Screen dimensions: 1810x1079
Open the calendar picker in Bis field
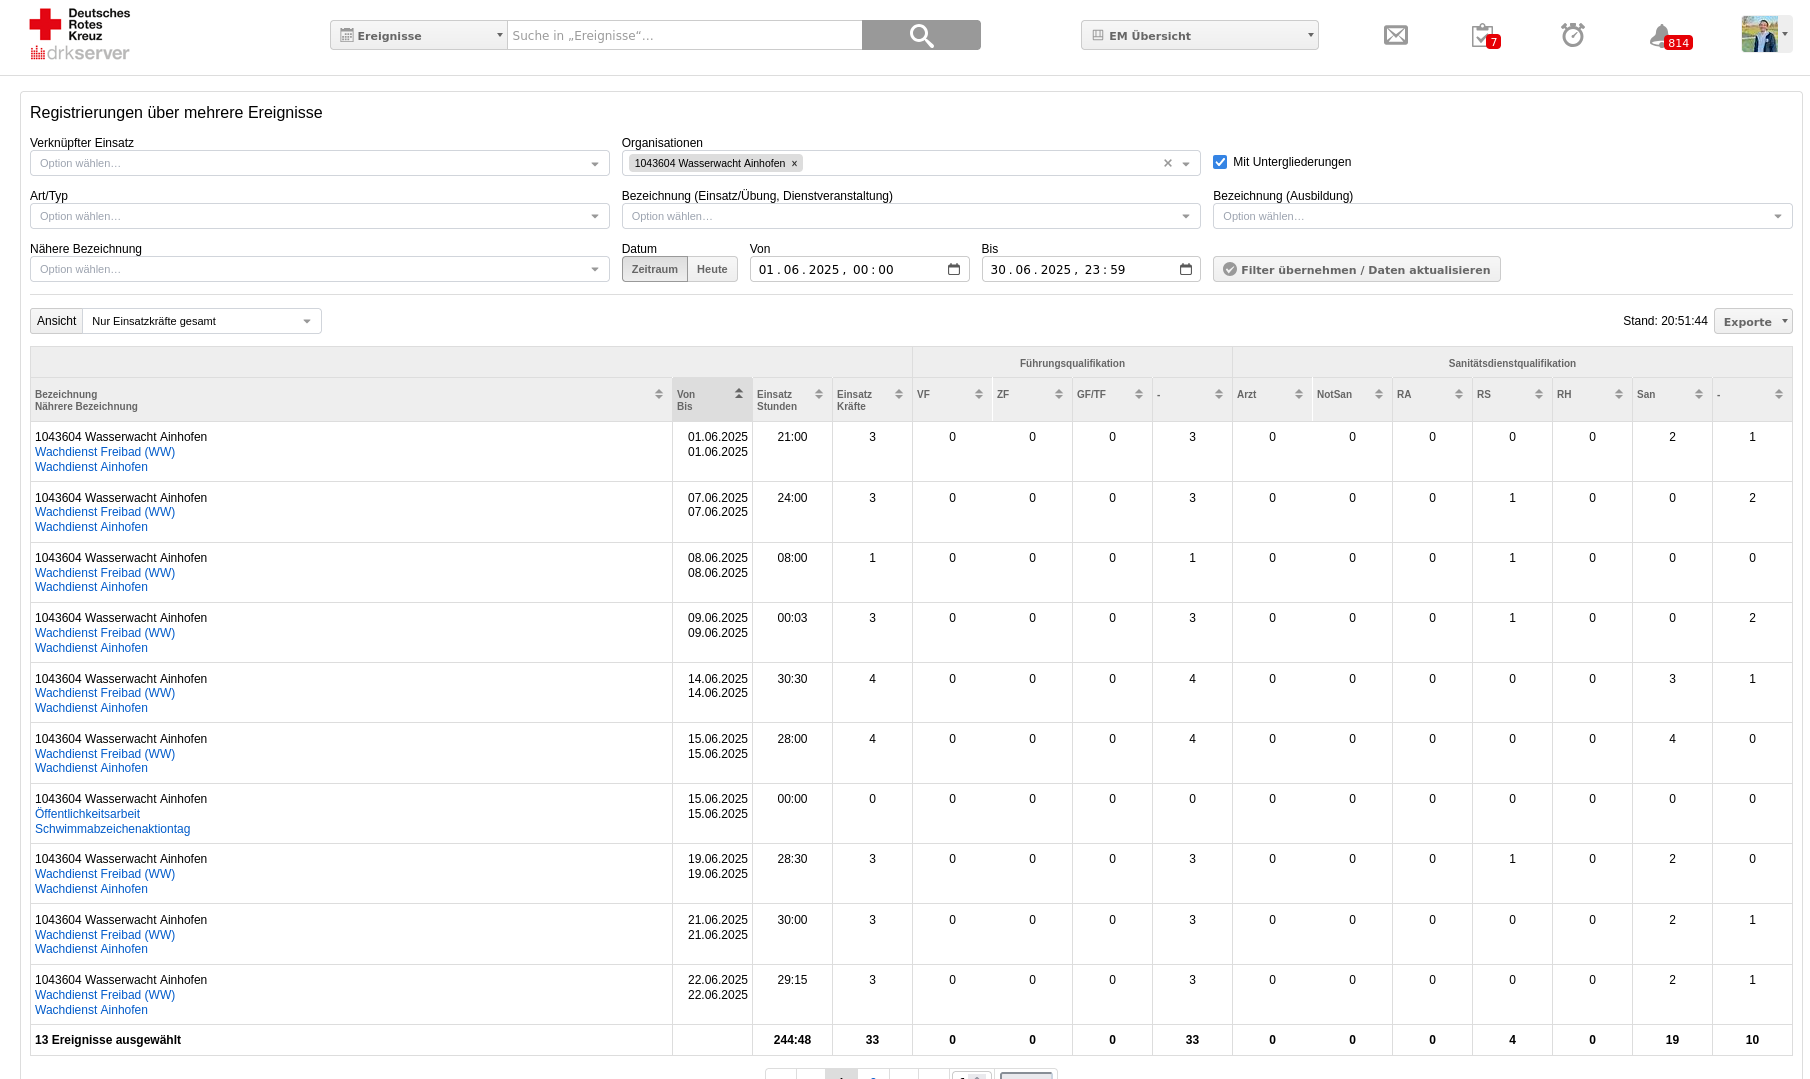[x=1185, y=270]
